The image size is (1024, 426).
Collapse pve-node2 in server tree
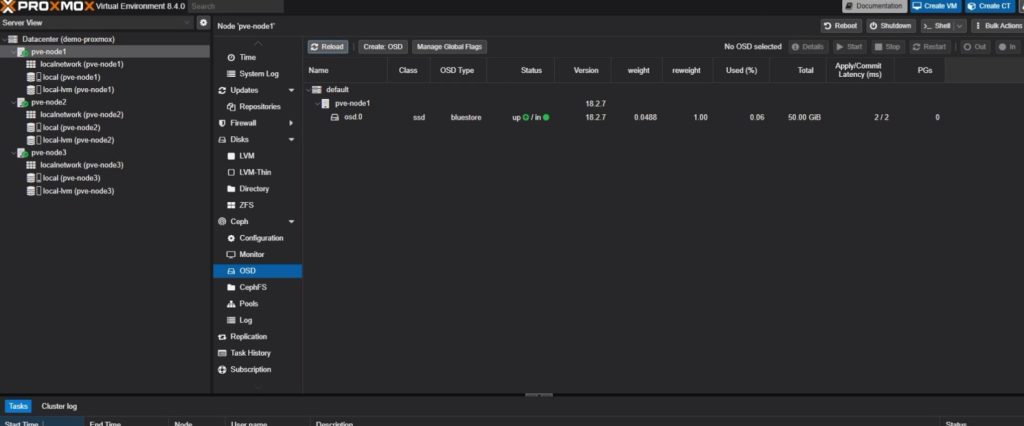pyautogui.click(x=13, y=102)
